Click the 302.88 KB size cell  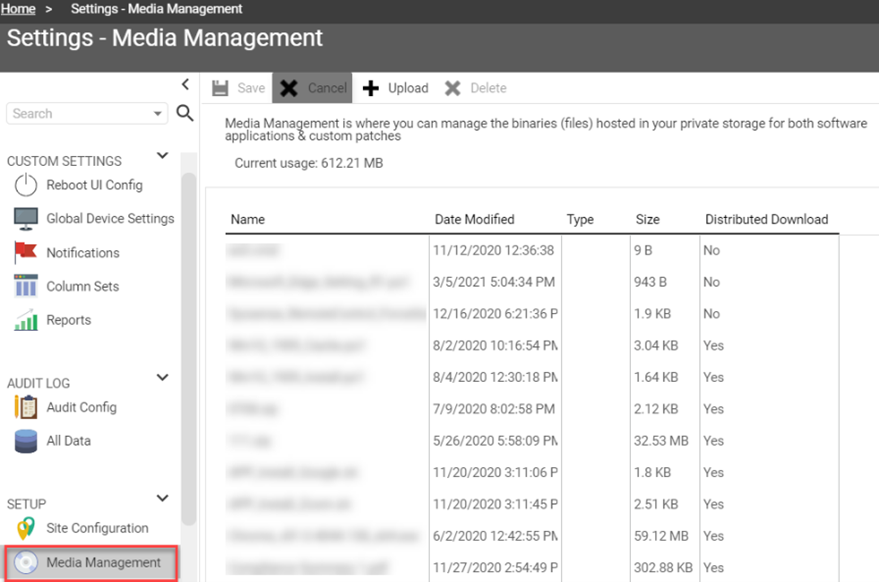pyautogui.click(x=663, y=568)
